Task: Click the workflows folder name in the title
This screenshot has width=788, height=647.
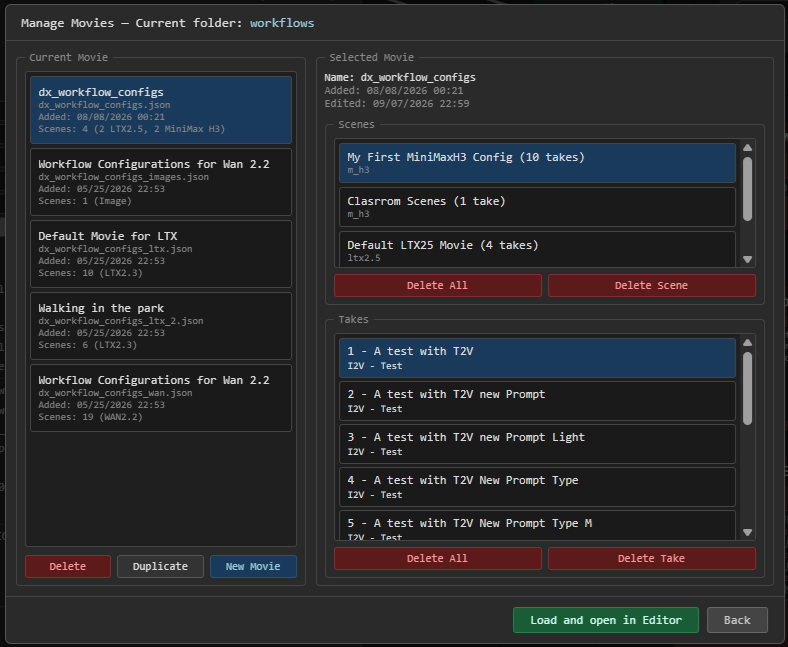Action: (282, 23)
